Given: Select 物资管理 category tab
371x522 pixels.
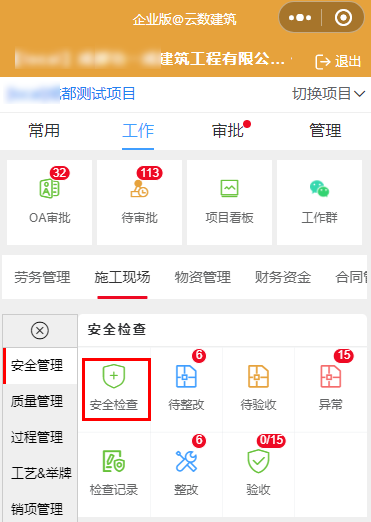Looking at the screenshot, I should click(x=203, y=277).
